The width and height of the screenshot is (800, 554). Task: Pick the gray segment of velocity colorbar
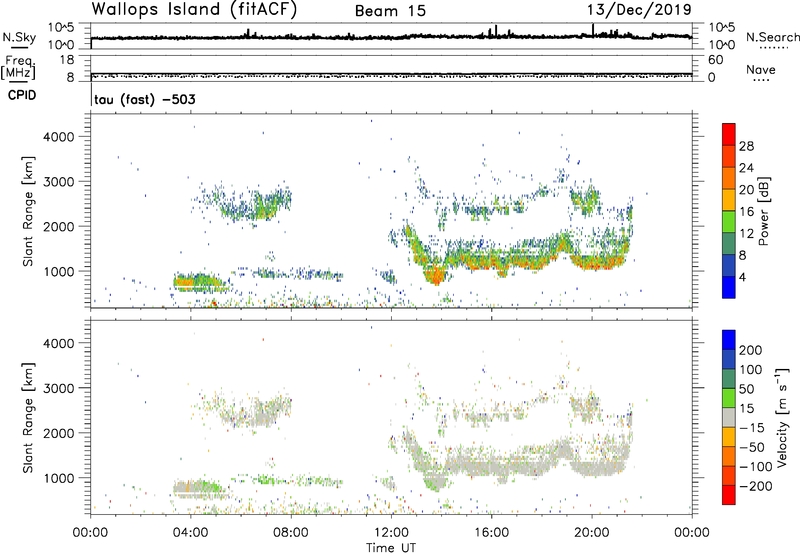tap(729, 417)
